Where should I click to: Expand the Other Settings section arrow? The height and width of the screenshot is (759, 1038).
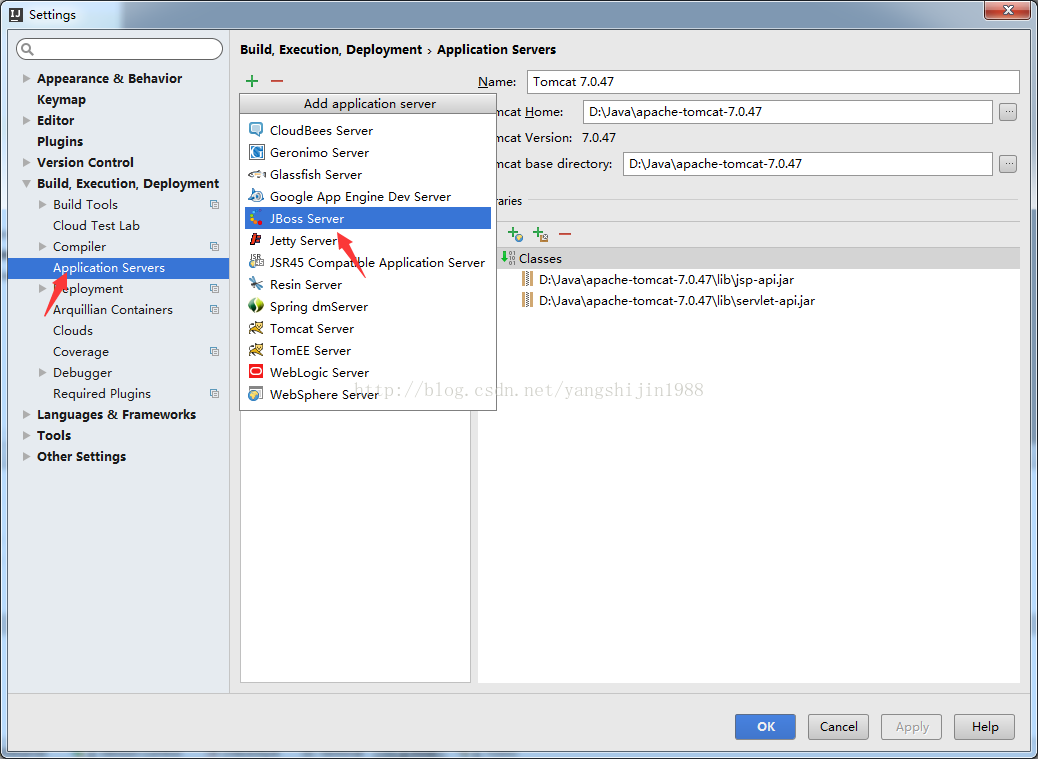click(26, 457)
